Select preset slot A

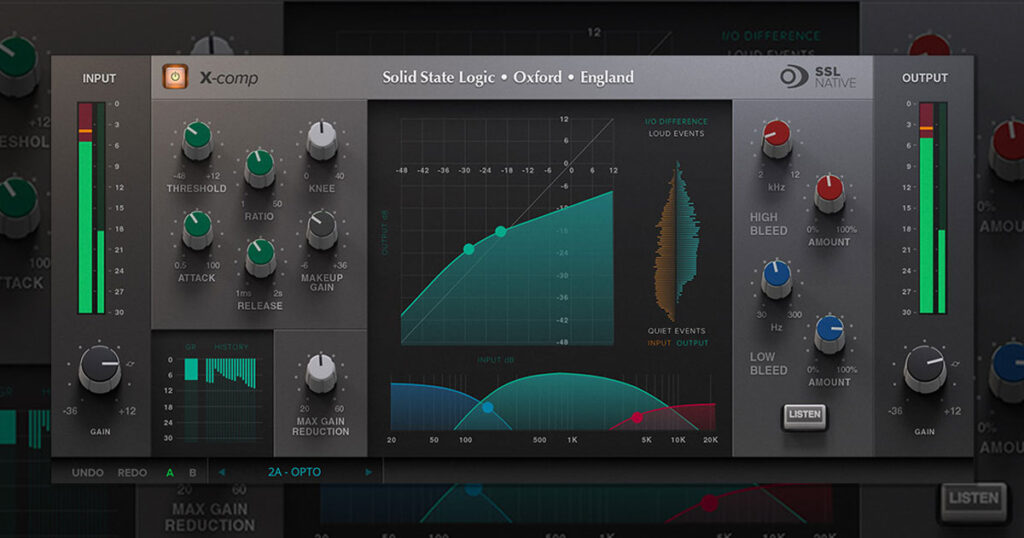tap(170, 473)
